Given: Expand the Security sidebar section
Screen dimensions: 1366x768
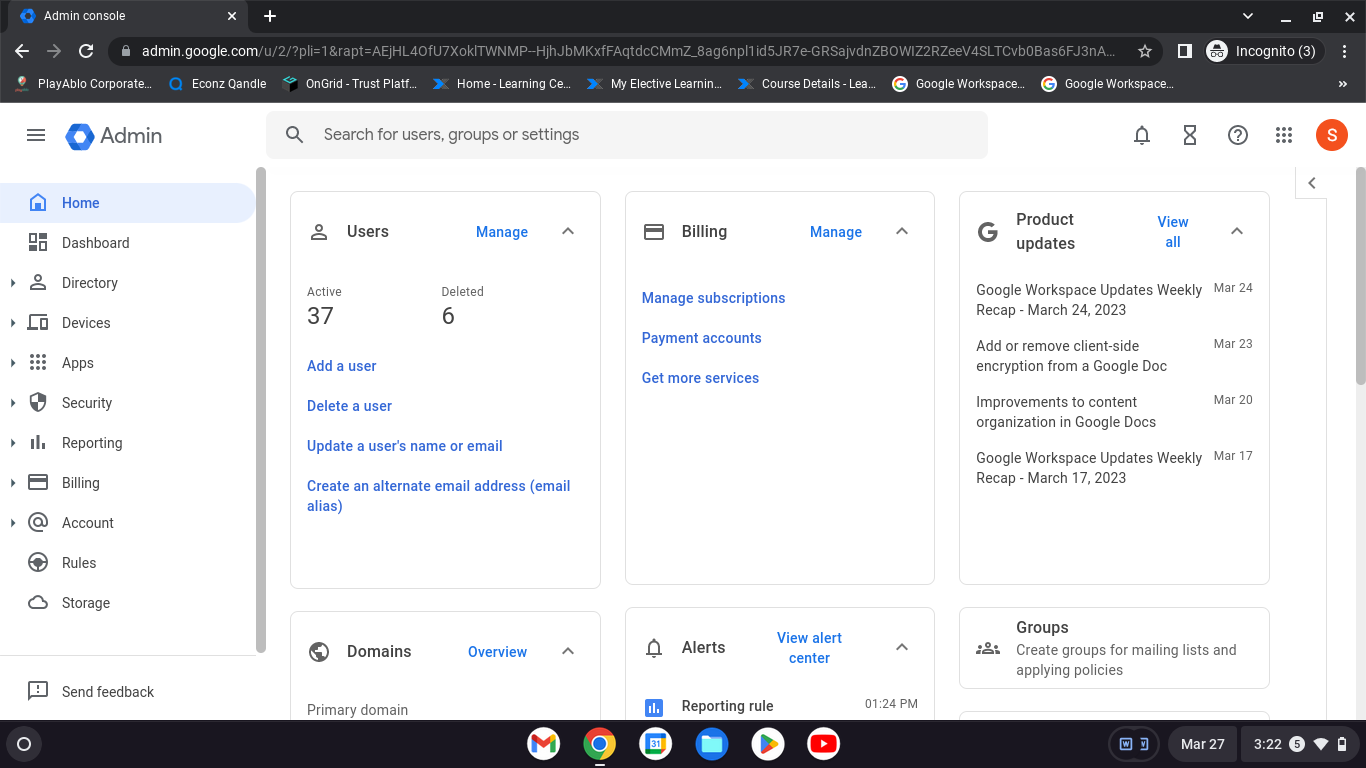Looking at the screenshot, I should [x=13, y=403].
